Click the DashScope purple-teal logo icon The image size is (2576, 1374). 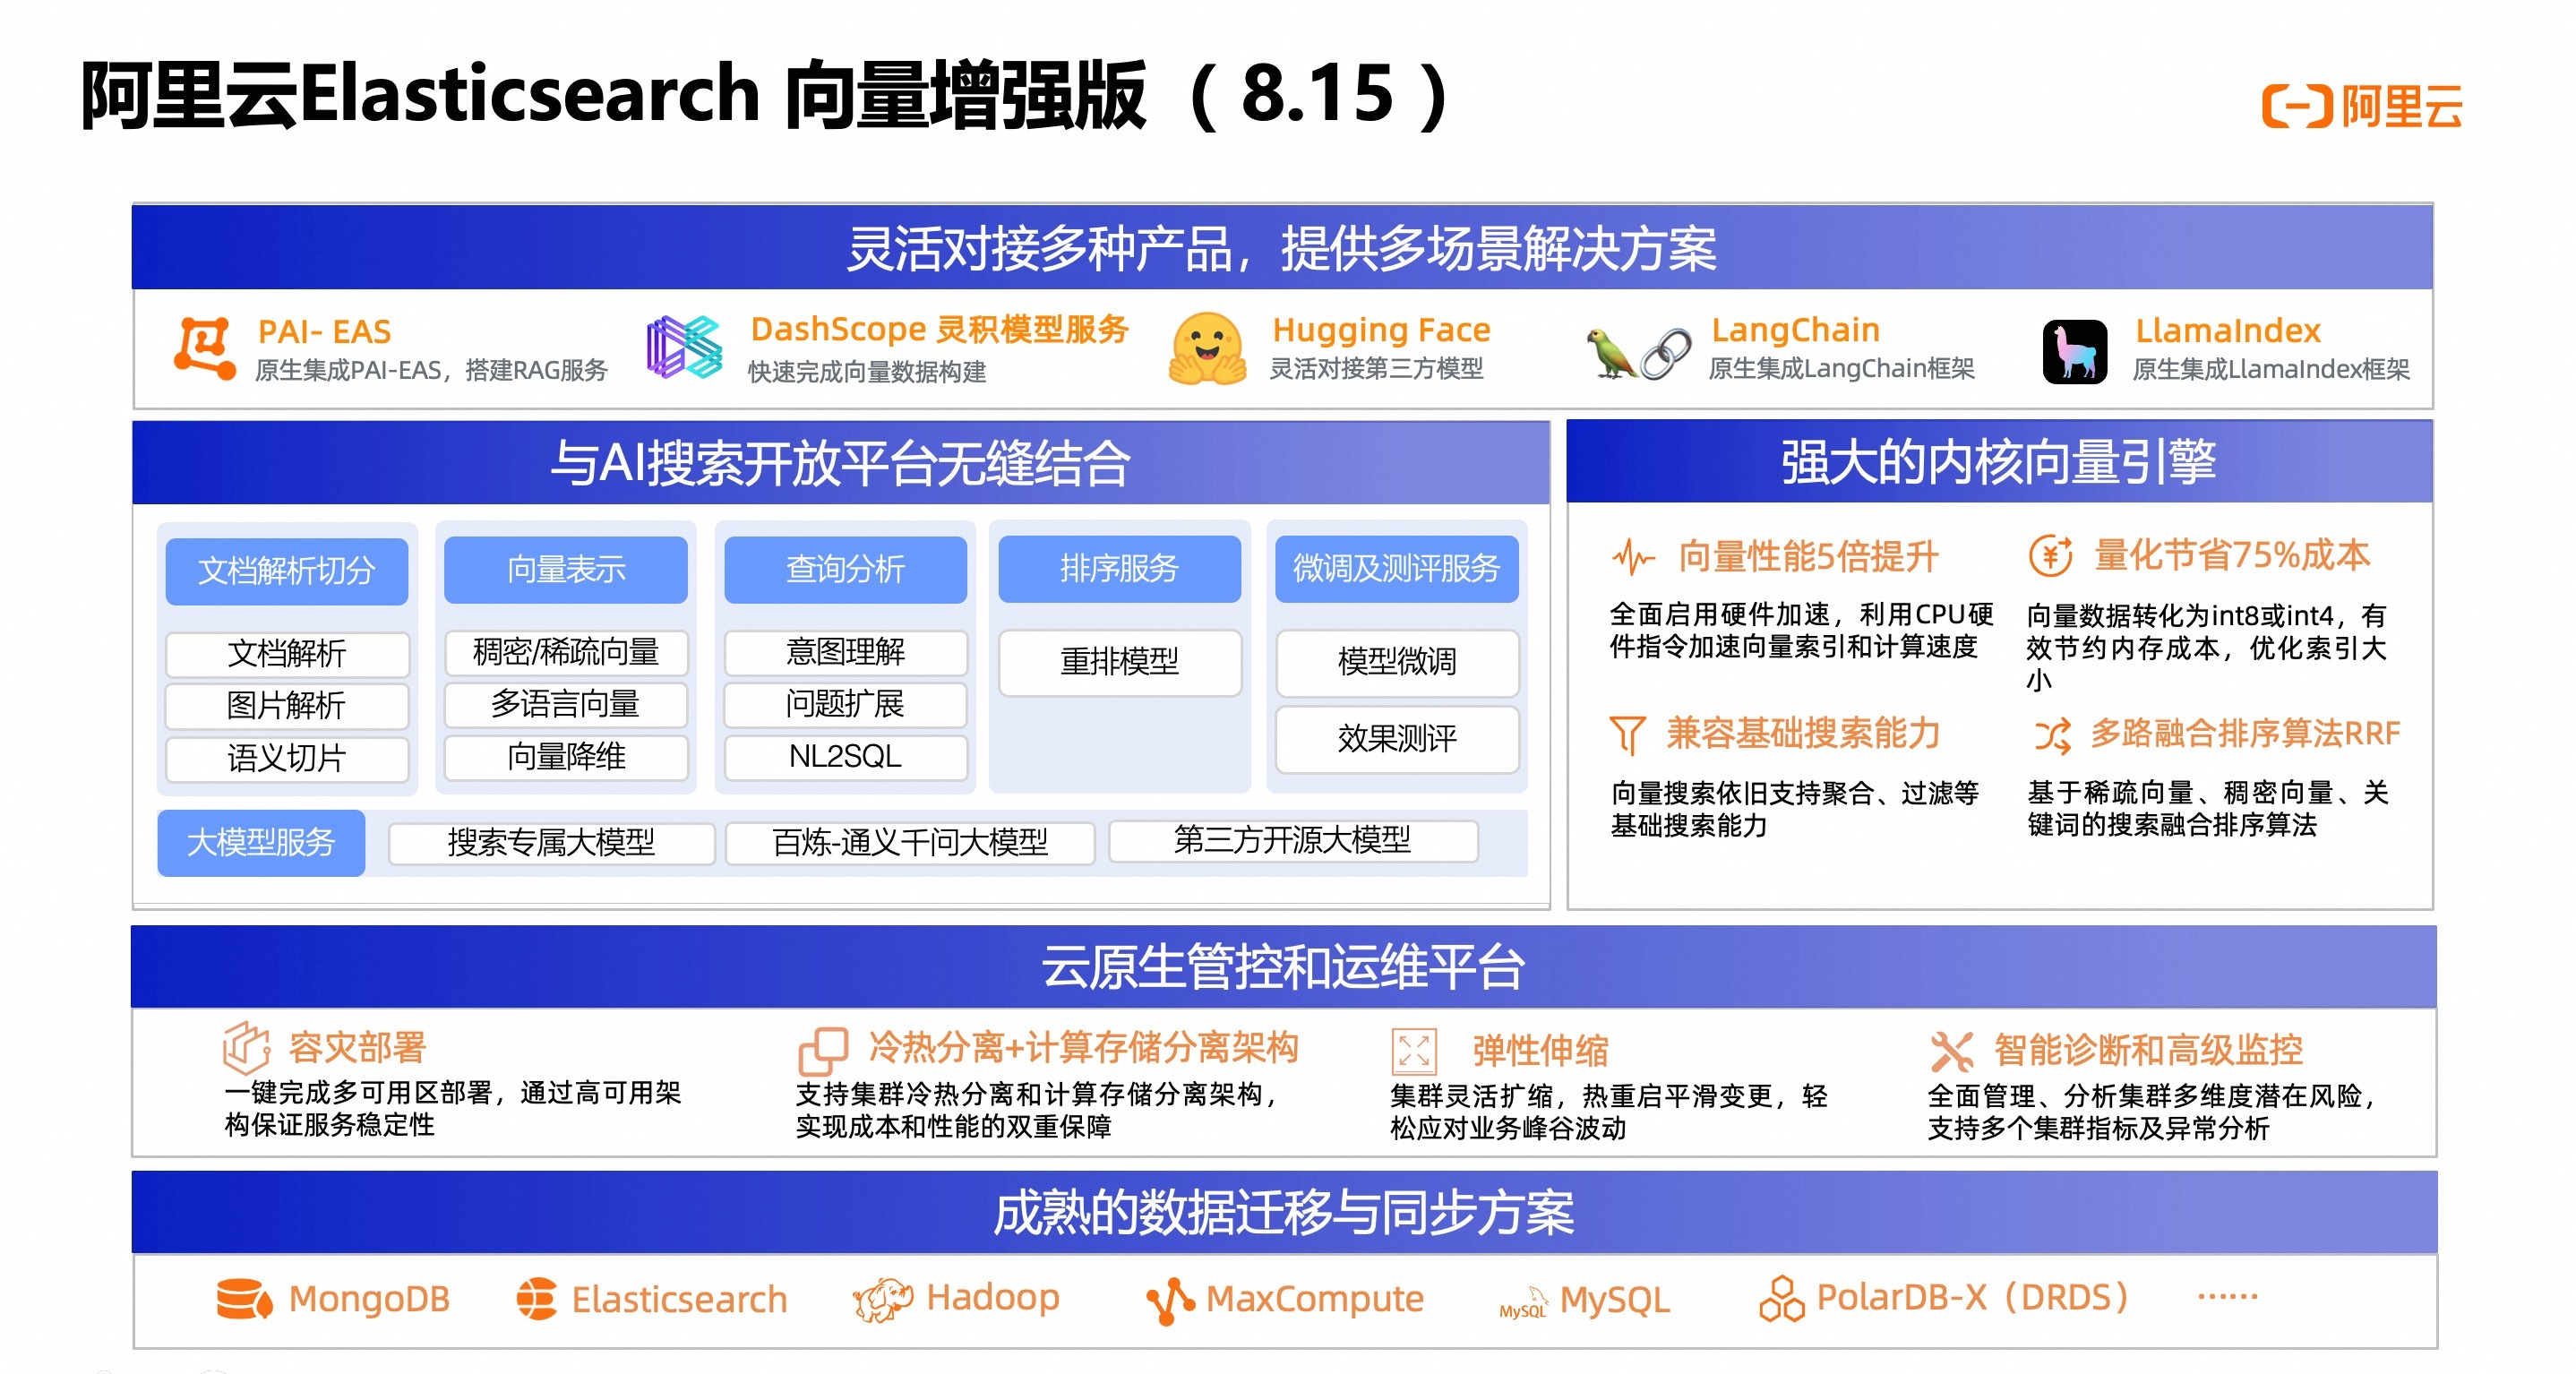[684, 347]
